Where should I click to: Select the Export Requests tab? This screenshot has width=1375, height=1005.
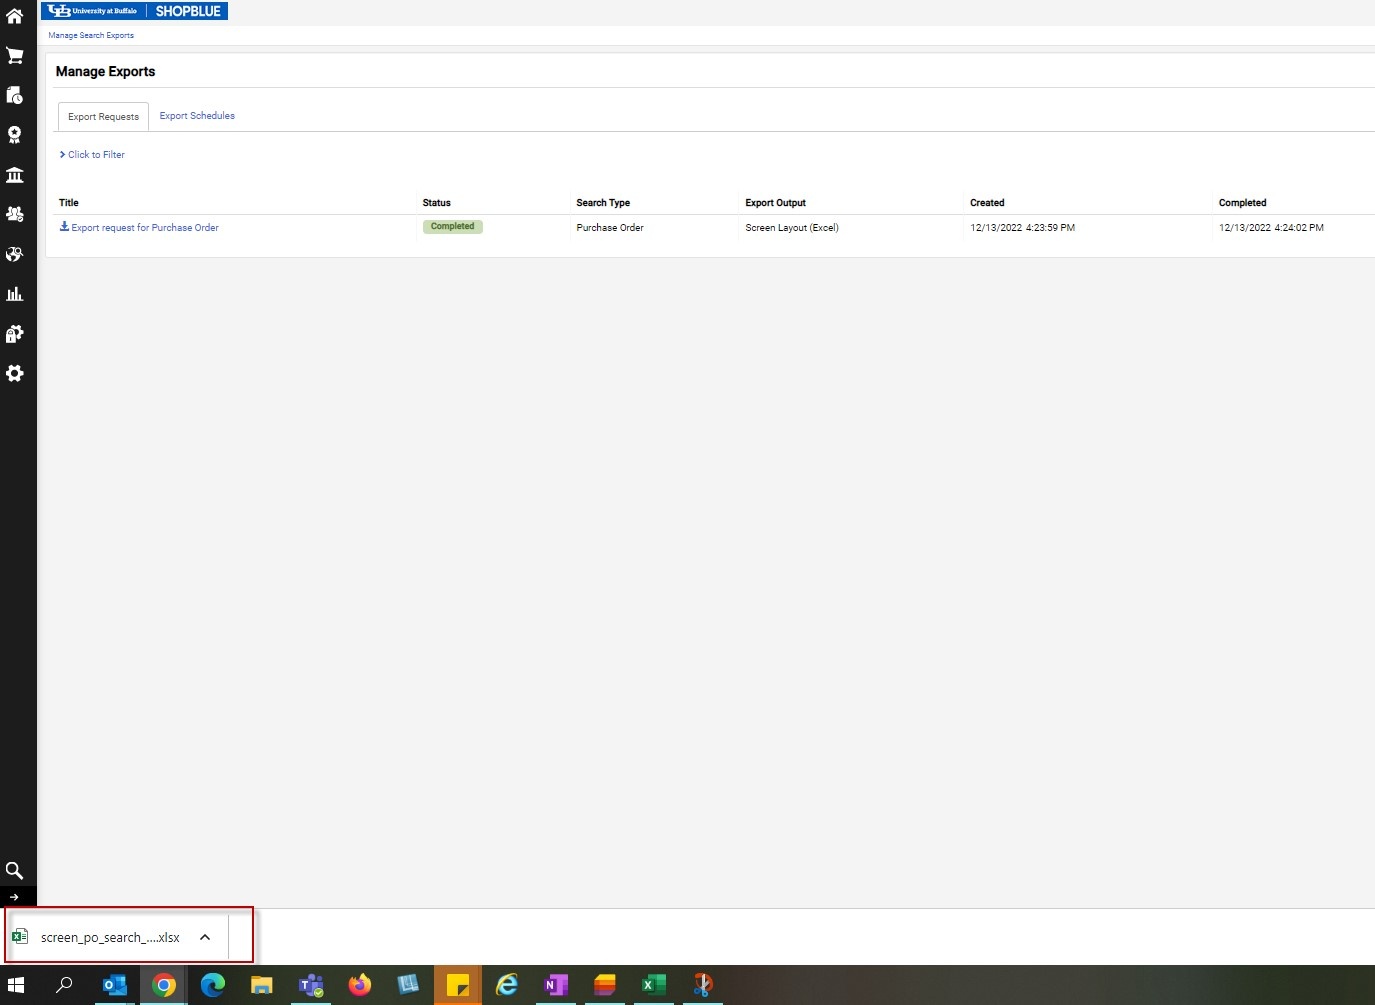click(103, 117)
